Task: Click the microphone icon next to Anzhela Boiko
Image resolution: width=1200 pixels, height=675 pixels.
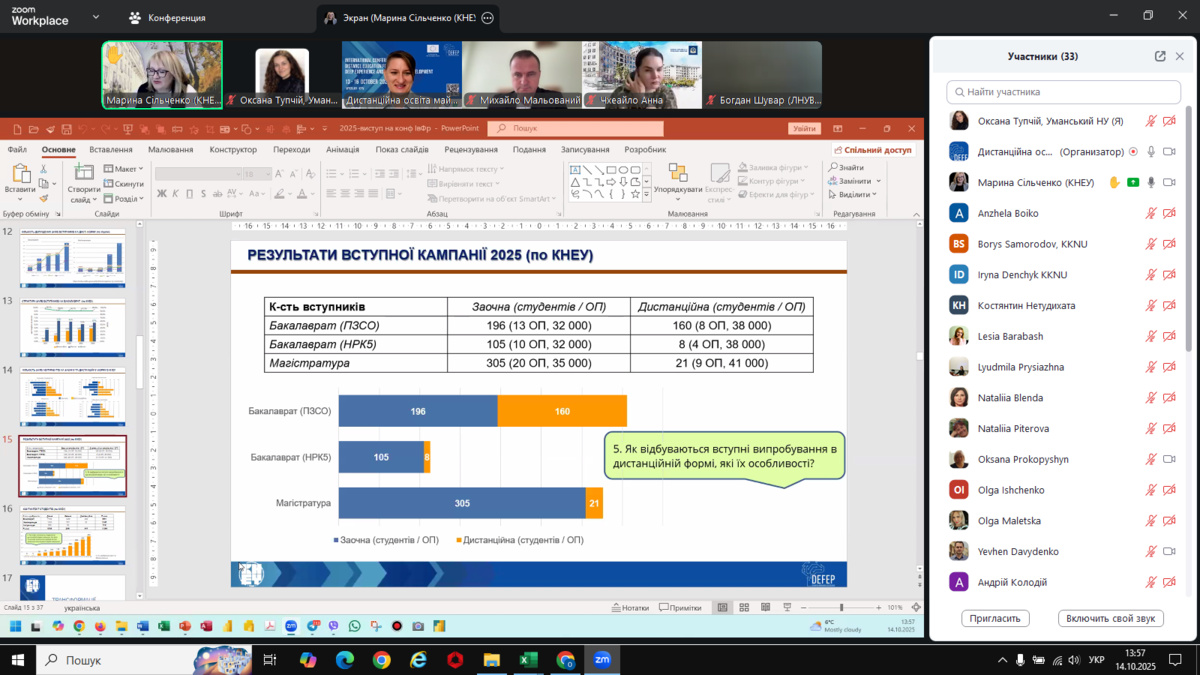Action: 1151,213
